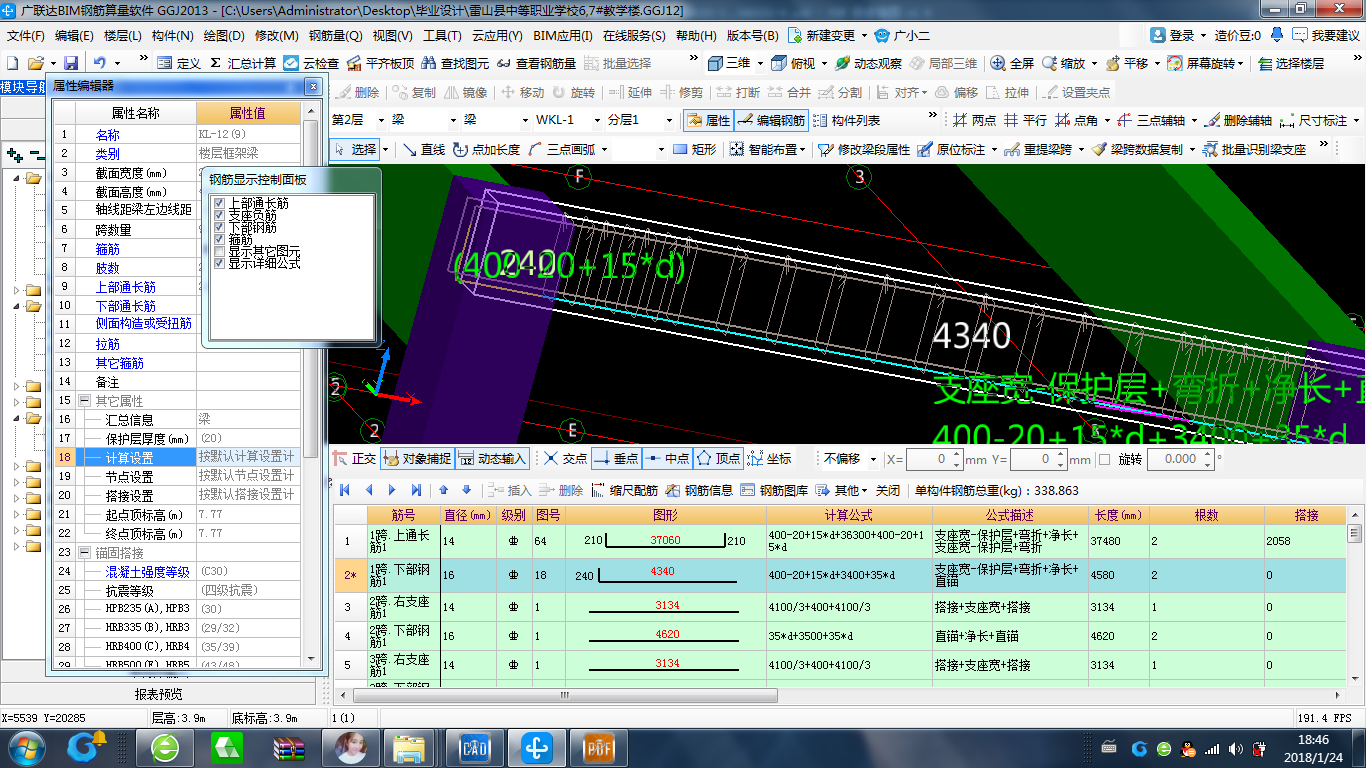Go to first rebar record arrow
This screenshot has width=1366, height=768.
(x=345, y=490)
